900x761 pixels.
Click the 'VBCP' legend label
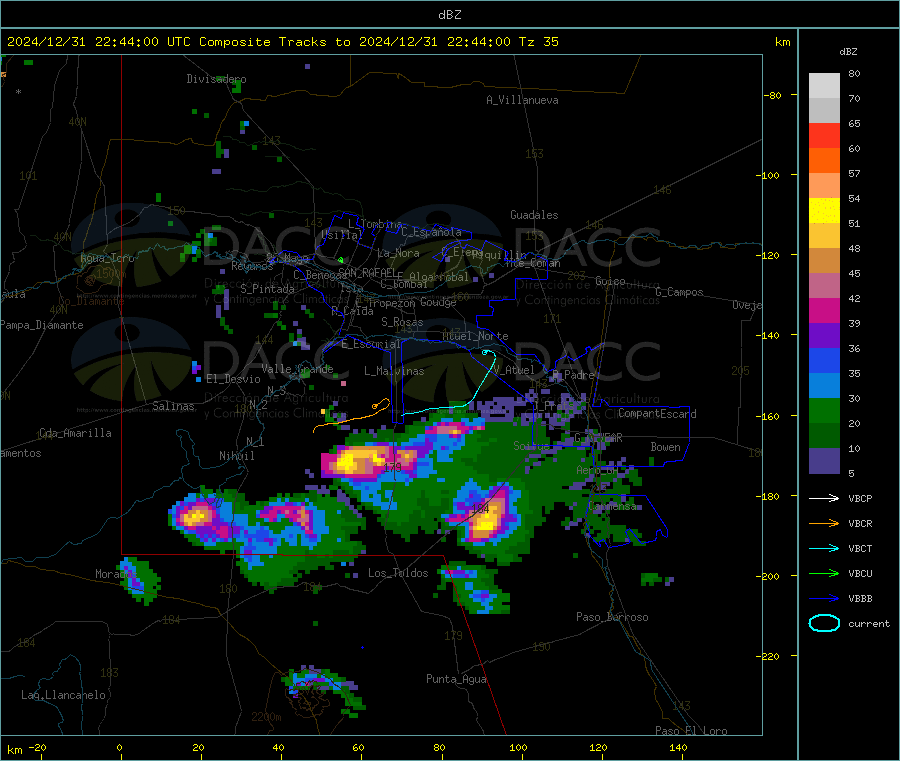(x=860, y=498)
